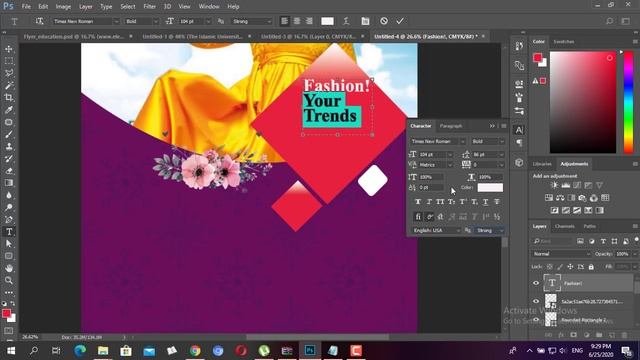Hide the Fashion! text layer
This screenshot has height=360, width=640.
pyautogui.click(x=536, y=283)
